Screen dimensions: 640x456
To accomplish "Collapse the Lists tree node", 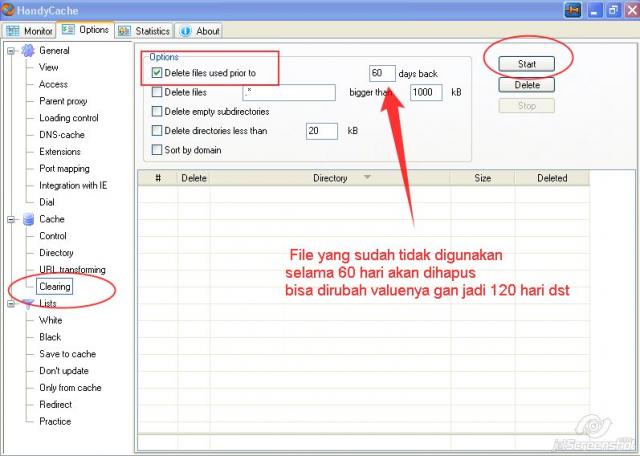I will click(11, 304).
